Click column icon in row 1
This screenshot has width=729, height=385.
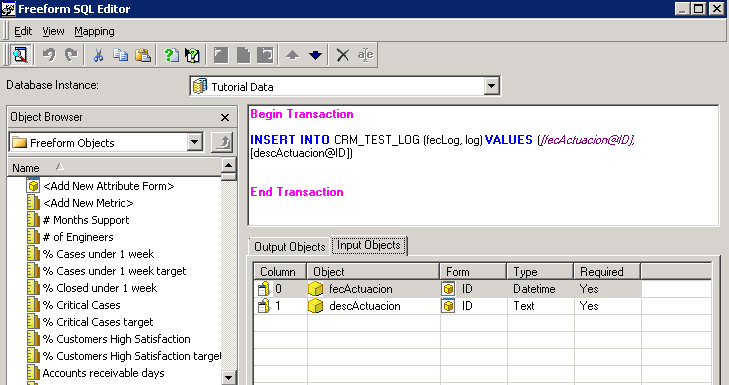(x=264, y=306)
